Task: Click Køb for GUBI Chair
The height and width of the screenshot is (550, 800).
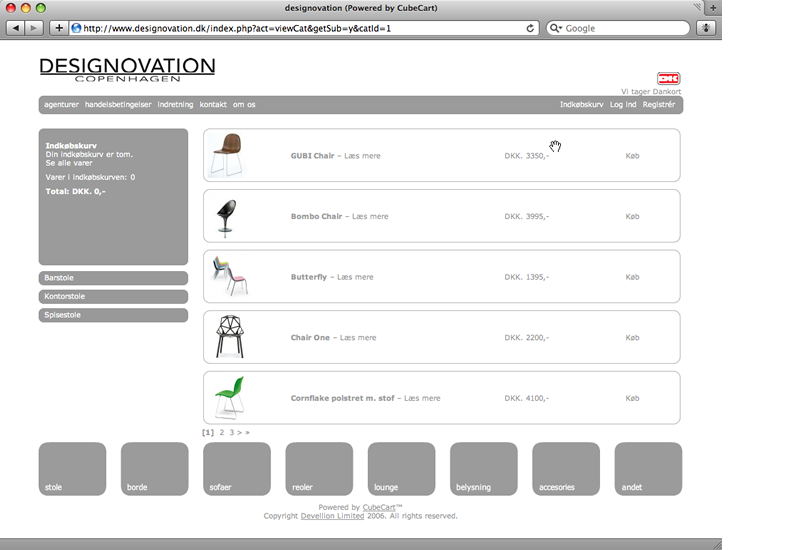Action: tap(632, 156)
